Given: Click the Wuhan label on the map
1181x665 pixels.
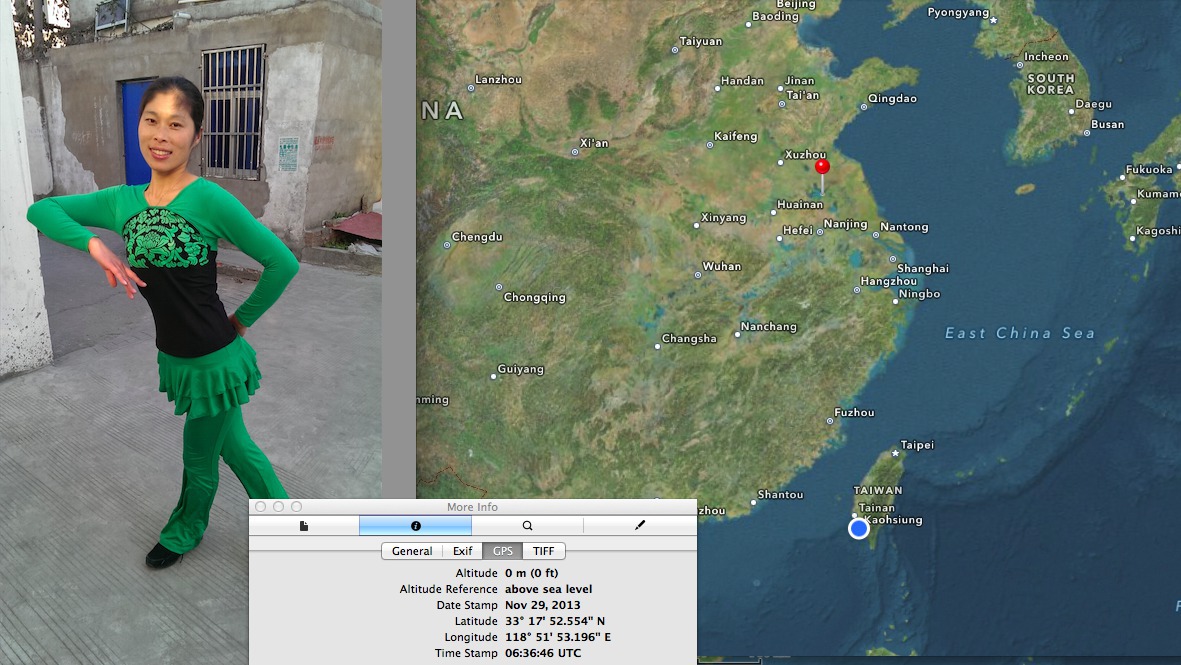Looking at the screenshot, I should (x=722, y=267).
